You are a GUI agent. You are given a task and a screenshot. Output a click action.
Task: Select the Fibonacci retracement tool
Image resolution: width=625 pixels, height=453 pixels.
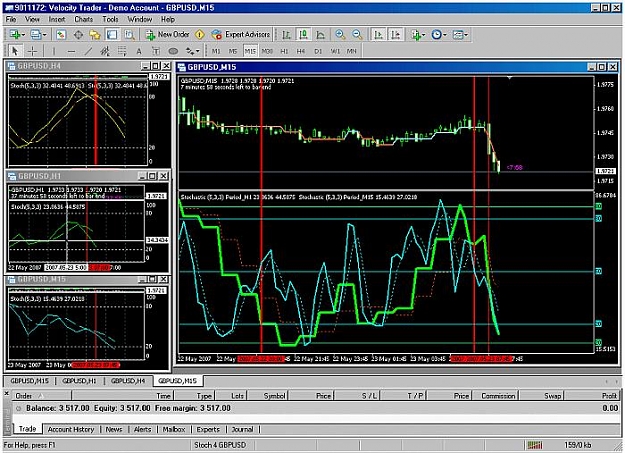[122, 51]
